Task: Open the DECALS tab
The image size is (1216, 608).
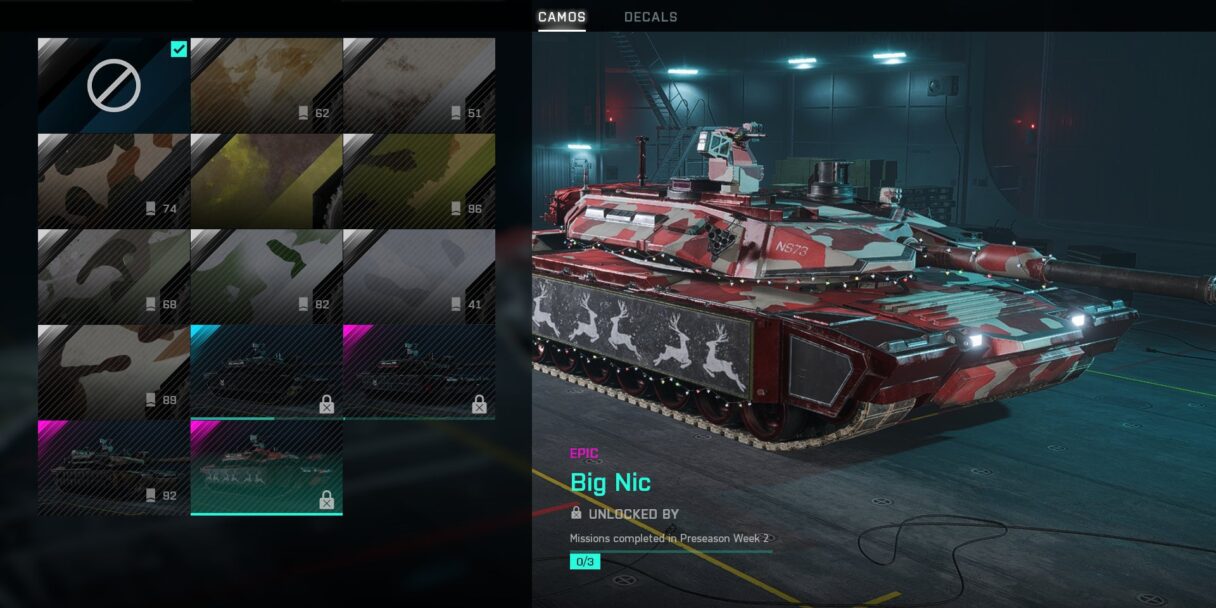Action: click(651, 17)
